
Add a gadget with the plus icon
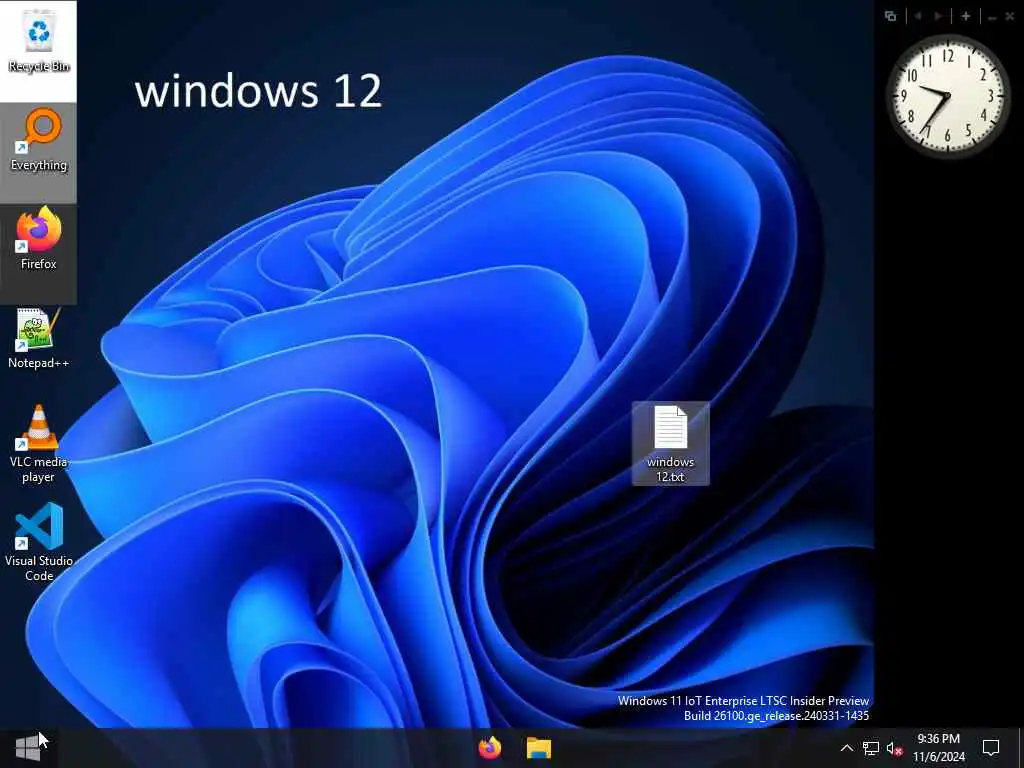pos(966,16)
